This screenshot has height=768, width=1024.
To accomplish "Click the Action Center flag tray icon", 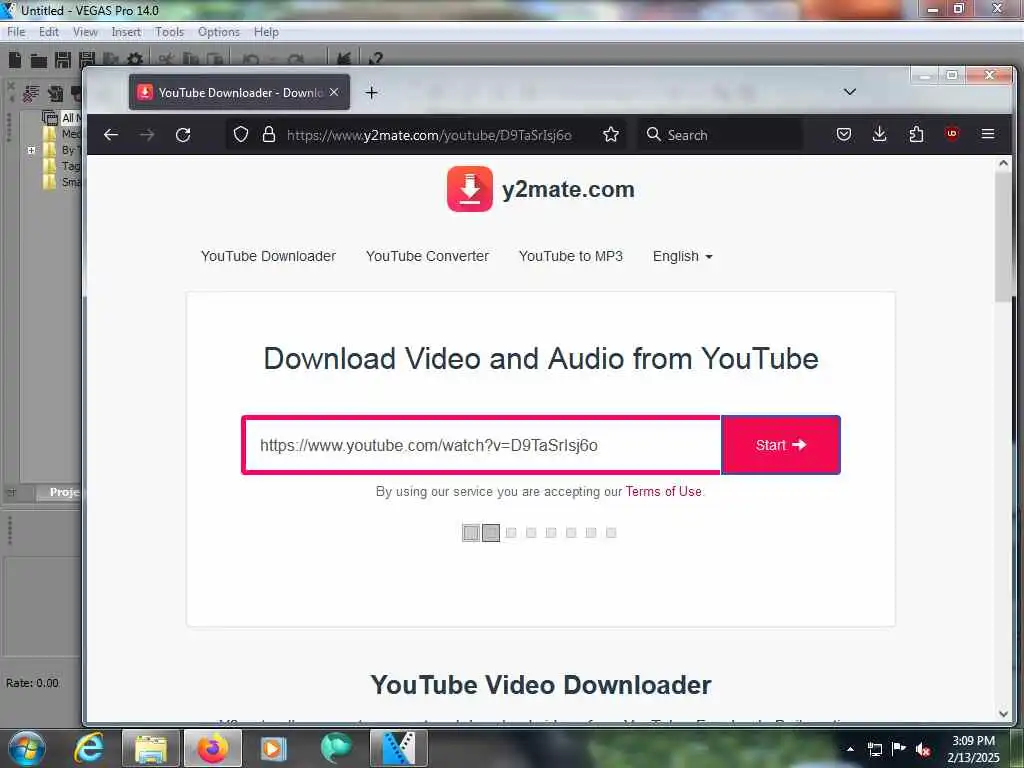I will 899,749.
